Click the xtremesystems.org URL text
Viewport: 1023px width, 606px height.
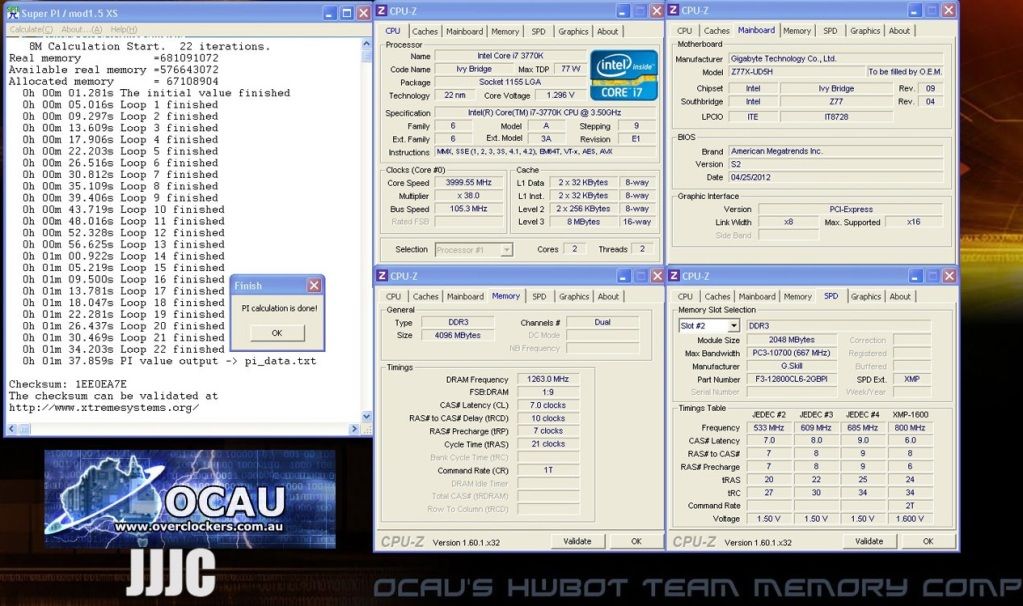tap(104, 408)
